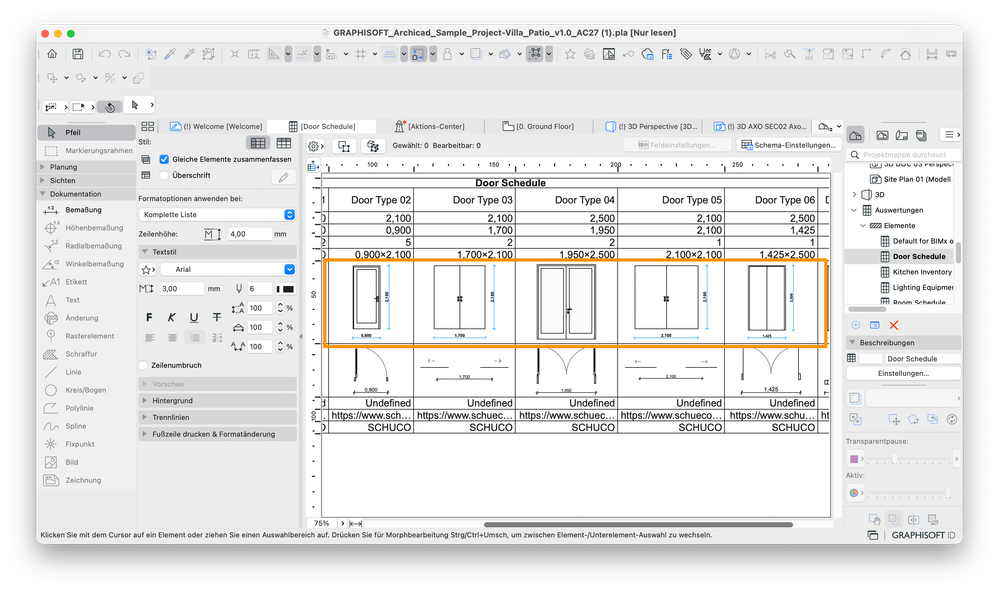The height and width of the screenshot is (592, 999).
Task: Open the Komplette Liste dropdown
Action: [217, 215]
